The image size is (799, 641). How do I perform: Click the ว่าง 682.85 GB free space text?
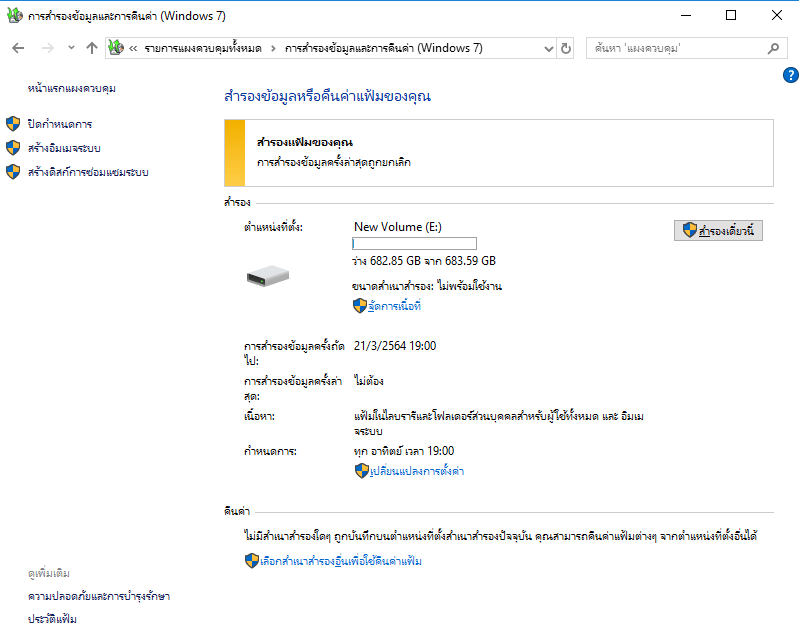tap(423, 261)
